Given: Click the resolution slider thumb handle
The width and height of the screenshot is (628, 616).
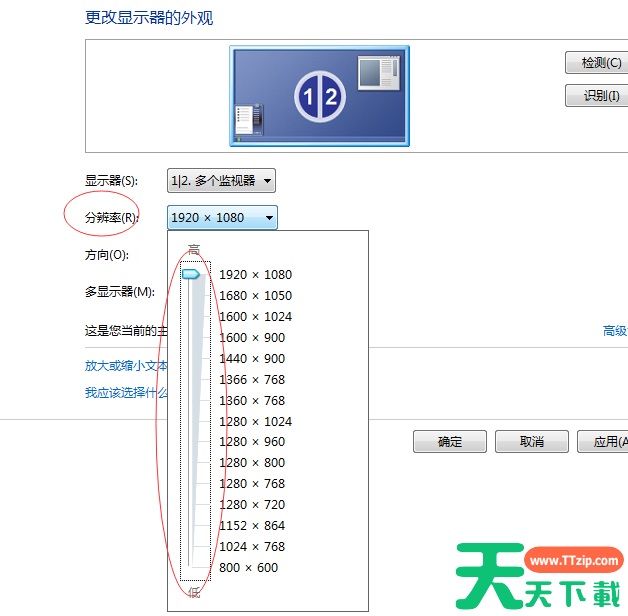Looking at the screenshot, I should 190,274.
